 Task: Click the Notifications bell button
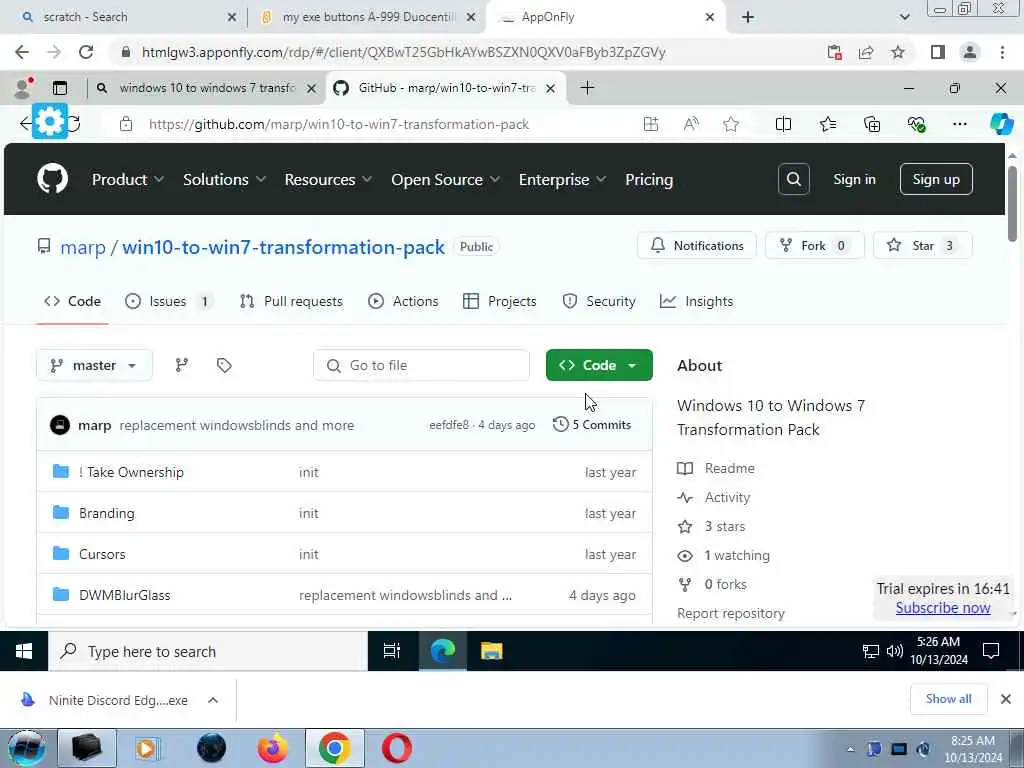click(697, 246)
